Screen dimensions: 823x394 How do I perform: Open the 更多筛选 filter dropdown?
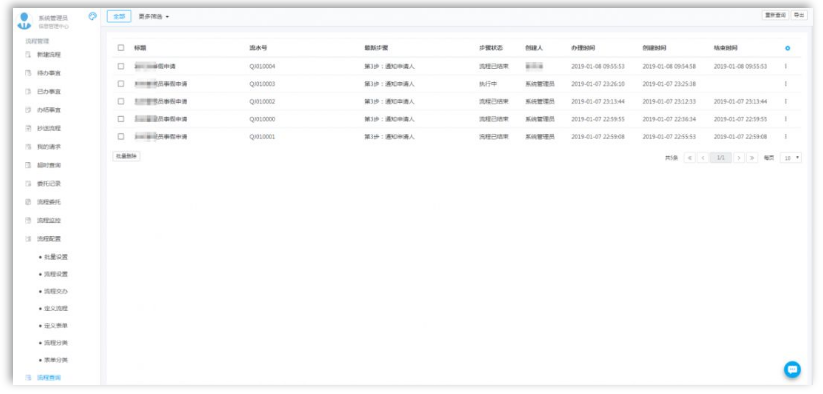tap(154, 16)
